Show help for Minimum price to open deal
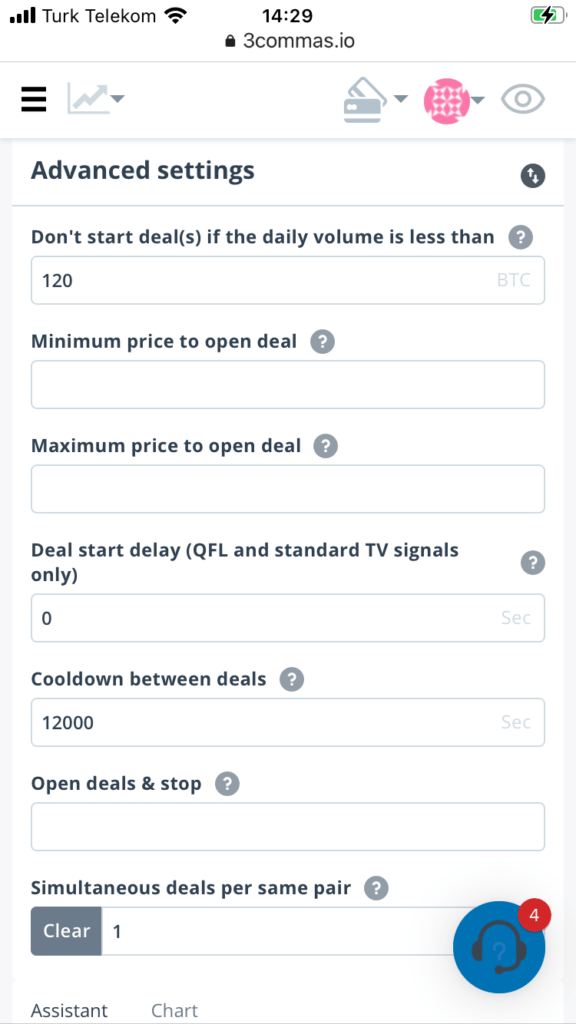The image size is (576, 1024). point(323,342)
